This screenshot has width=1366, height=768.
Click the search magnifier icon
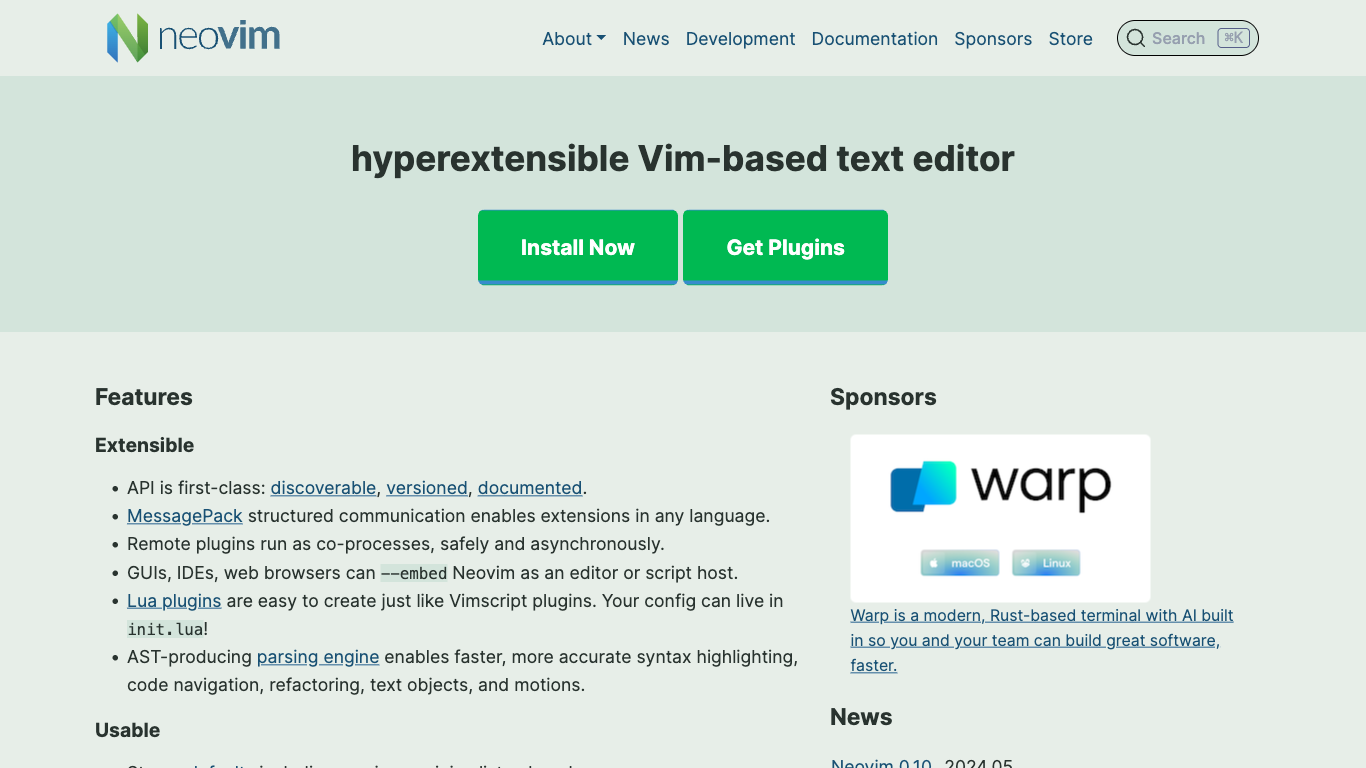1136,38
